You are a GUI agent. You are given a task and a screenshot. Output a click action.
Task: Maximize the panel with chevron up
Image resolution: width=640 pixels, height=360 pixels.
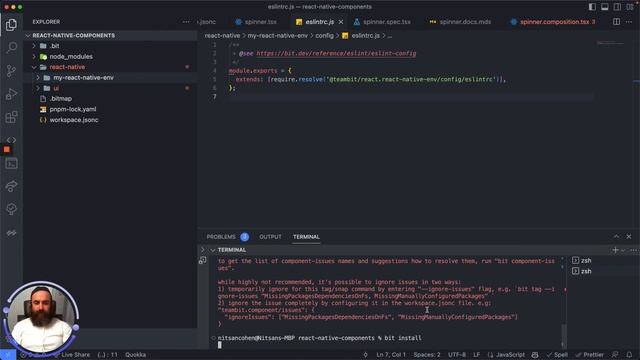(616, 237)
